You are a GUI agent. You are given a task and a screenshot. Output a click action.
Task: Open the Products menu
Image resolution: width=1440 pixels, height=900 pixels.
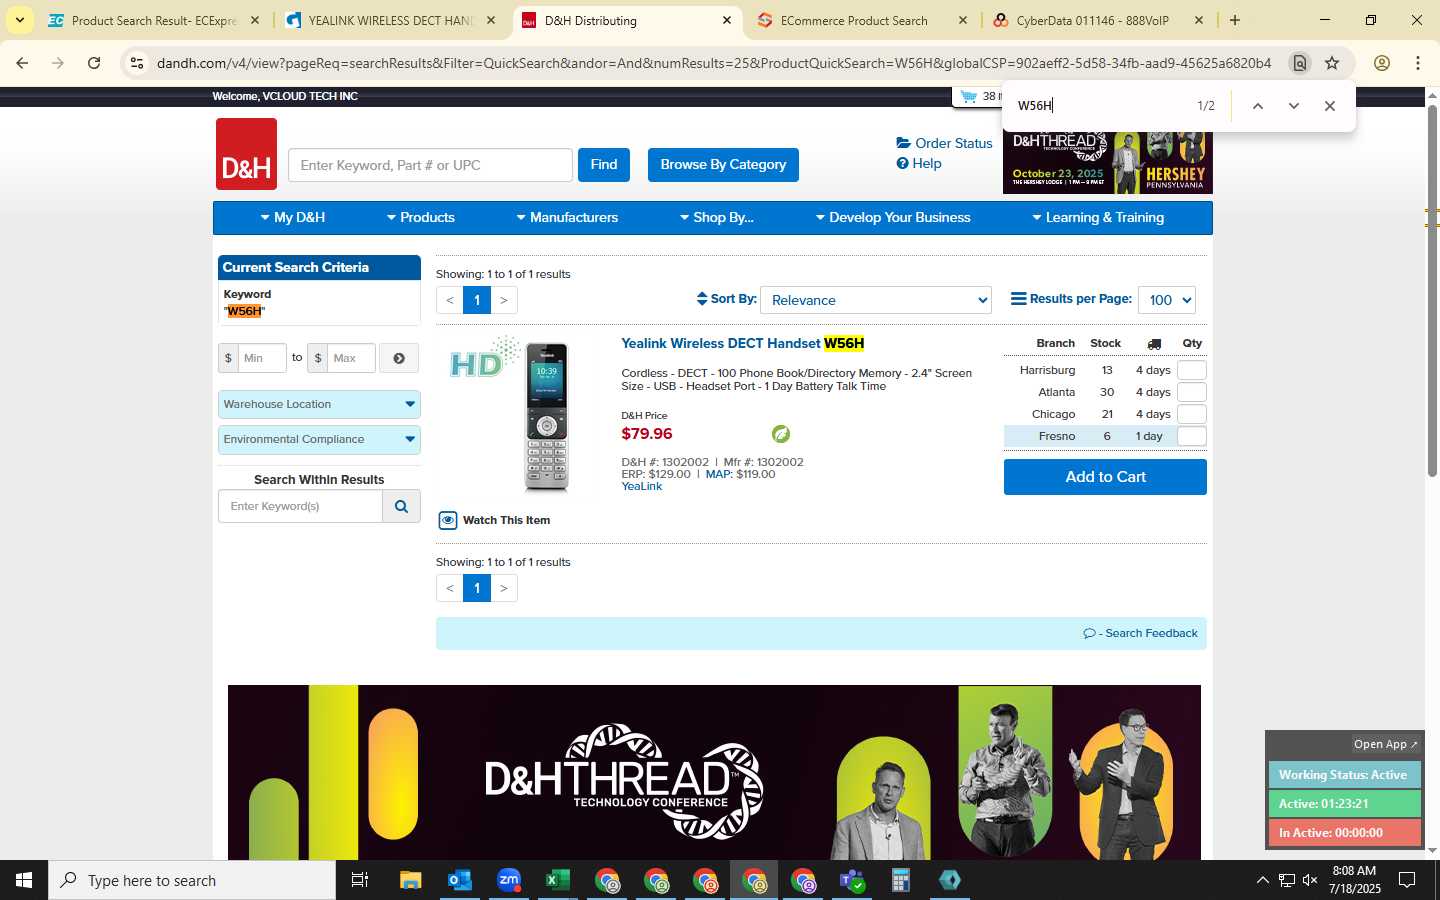click(x=421, y=217)
